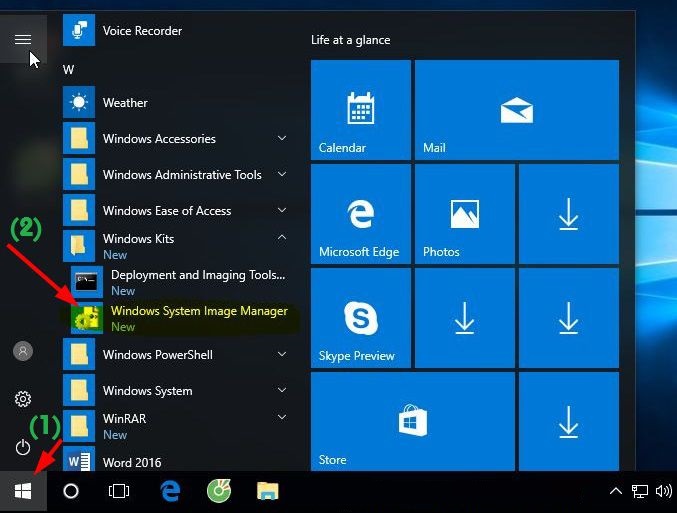Select Windows System Image Manager label
This screenshot has height=513, width=677.
(199, 311)
